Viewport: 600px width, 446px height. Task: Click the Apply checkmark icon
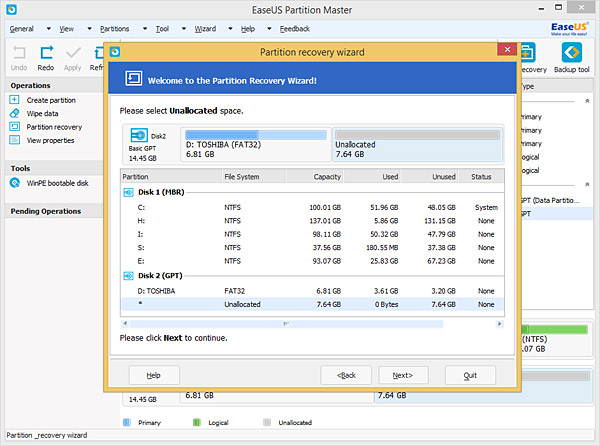click(73, 53)
